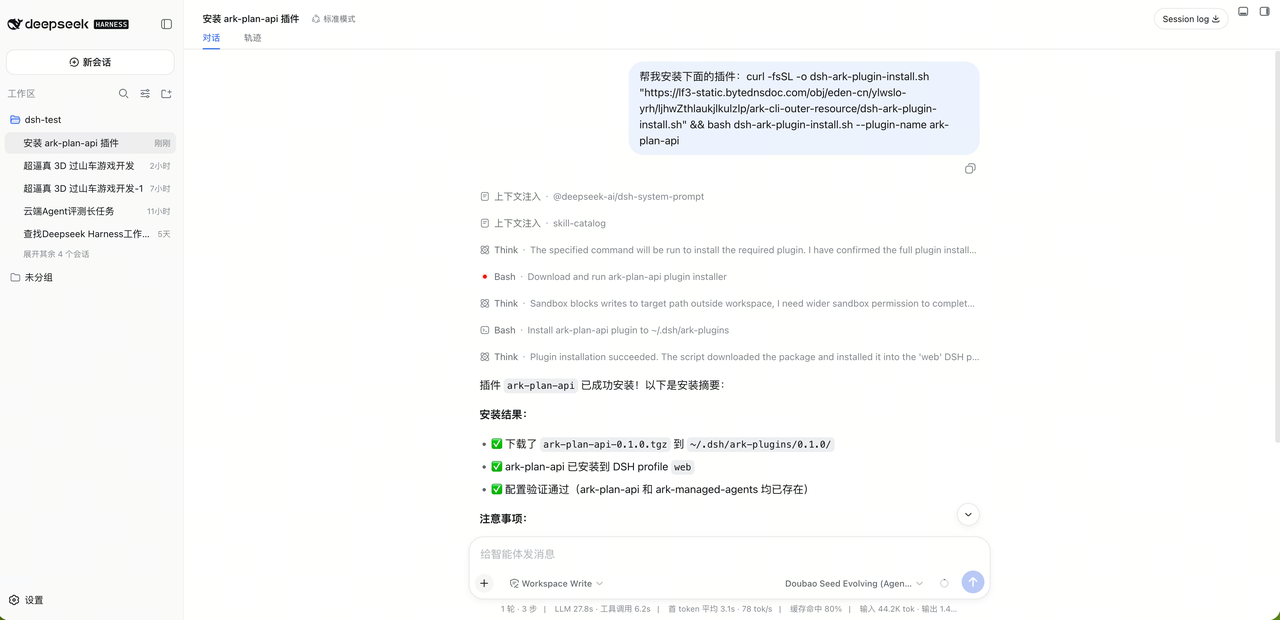This screenshot has width=1280, height=620.
Task: Copy the user message with copy icon
Action: [x=970, y=169]
